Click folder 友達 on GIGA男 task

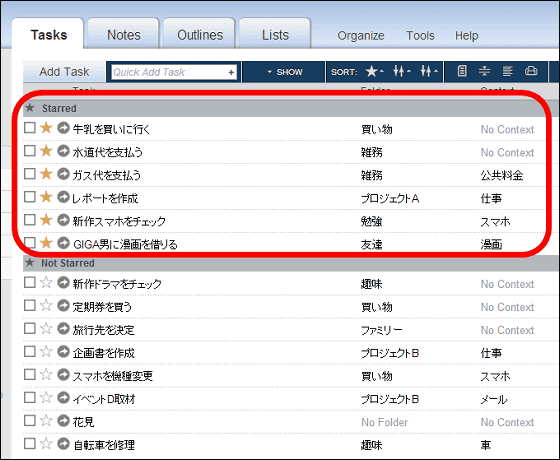(x=371, y=245)
